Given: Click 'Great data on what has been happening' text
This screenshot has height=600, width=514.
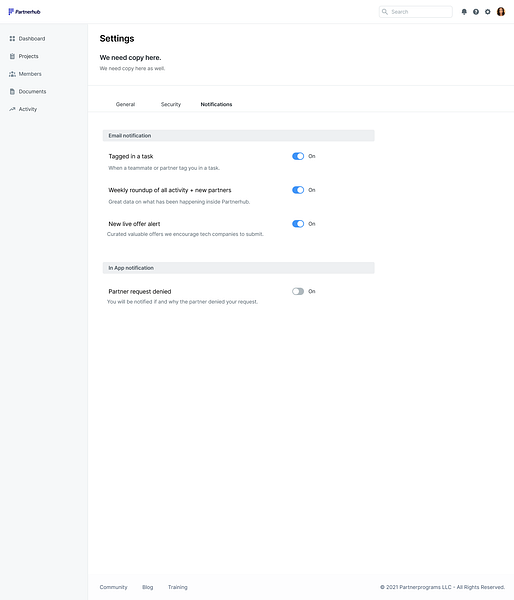Looking at the screenshot, I should click(x=179, y=202).
